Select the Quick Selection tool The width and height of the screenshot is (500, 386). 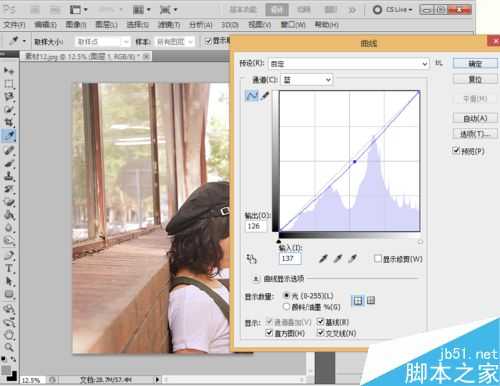pyautogui.click(x=9, y=110)
